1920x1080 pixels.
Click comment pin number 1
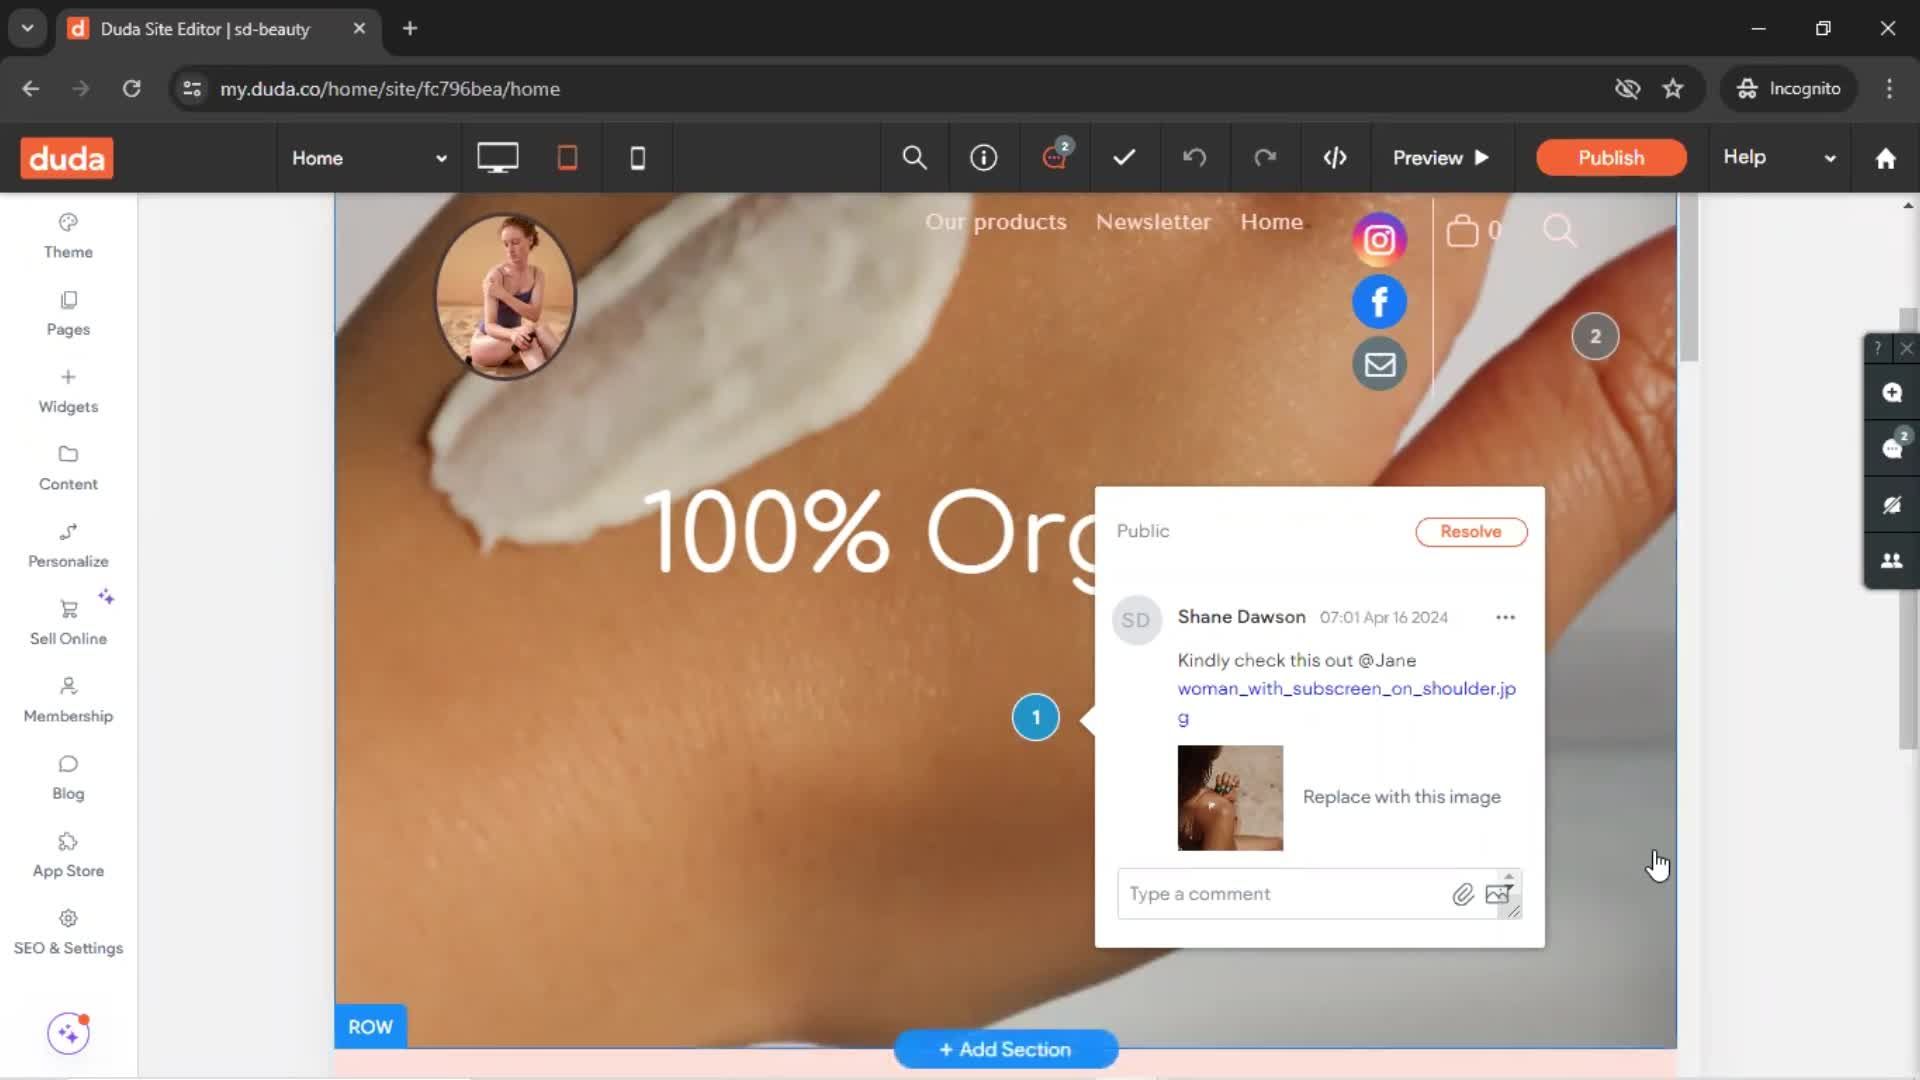[1035, 718]
